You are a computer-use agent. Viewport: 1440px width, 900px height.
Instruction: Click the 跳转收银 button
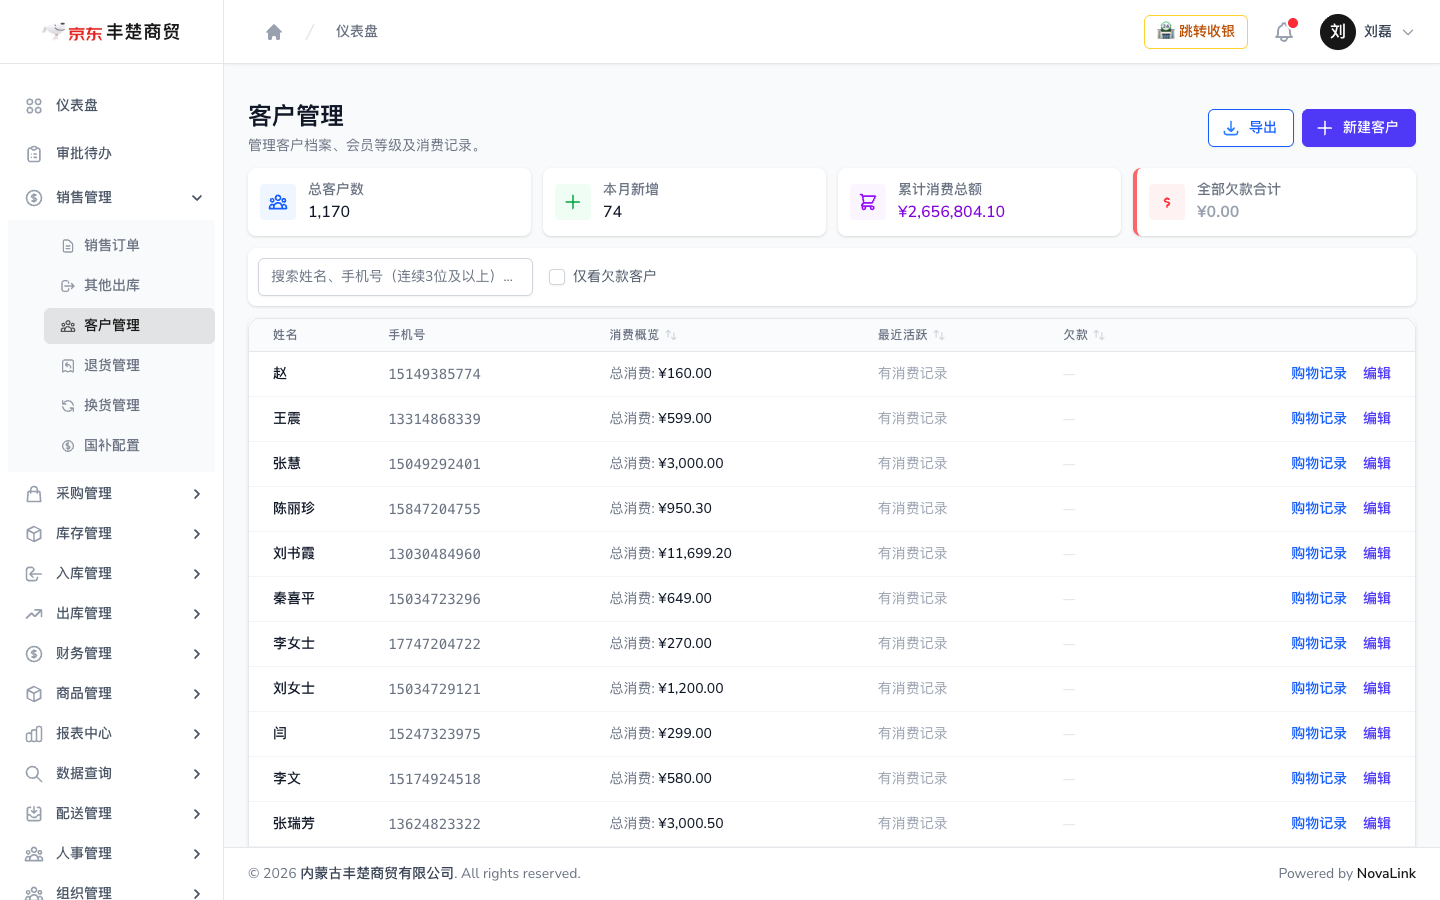click(x=1196, y=32)
